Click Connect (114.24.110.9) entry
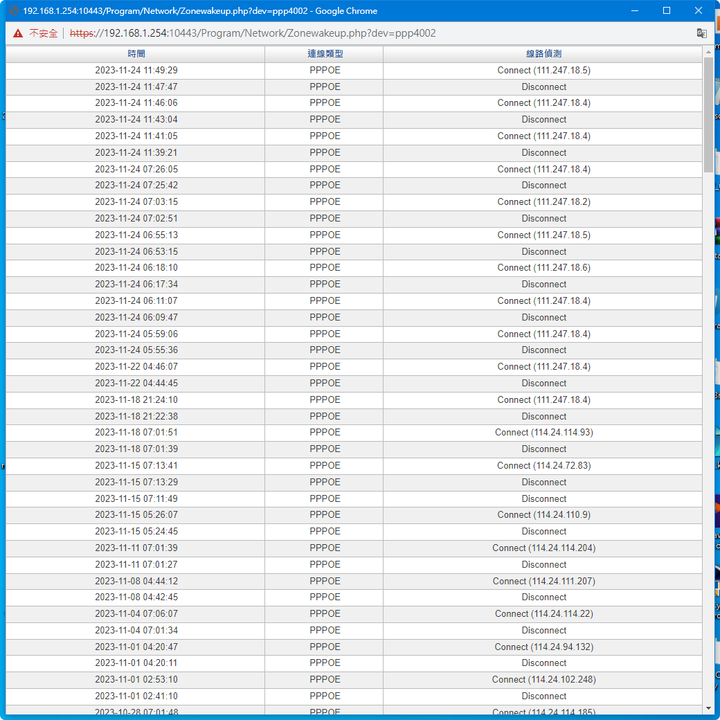The width and height of the screenshot is (720, 720). tap(544, 515)
